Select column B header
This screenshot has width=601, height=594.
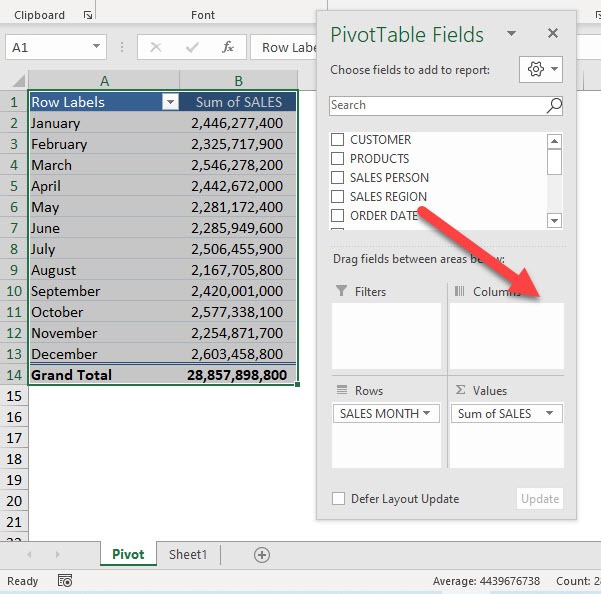point(238,80)
